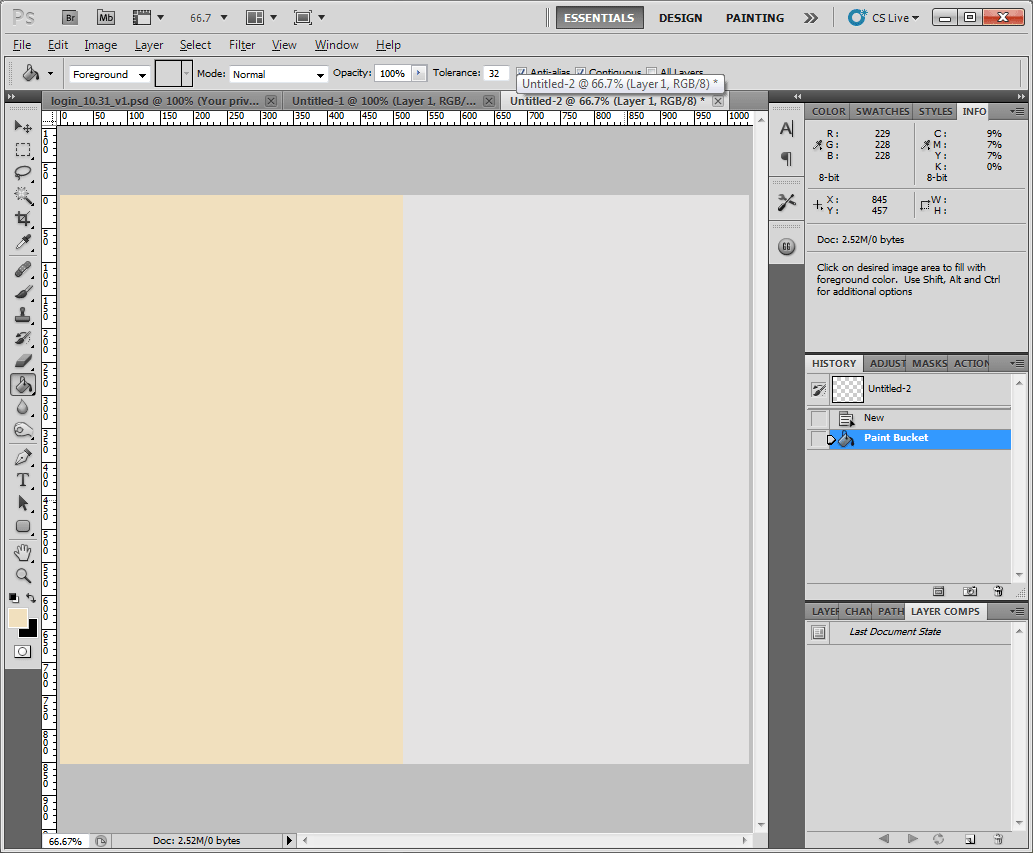The width and height of the screenshot is (1033, 853).
Task: Select the Paint Bucket tool in toolbox
Action: 23,385
